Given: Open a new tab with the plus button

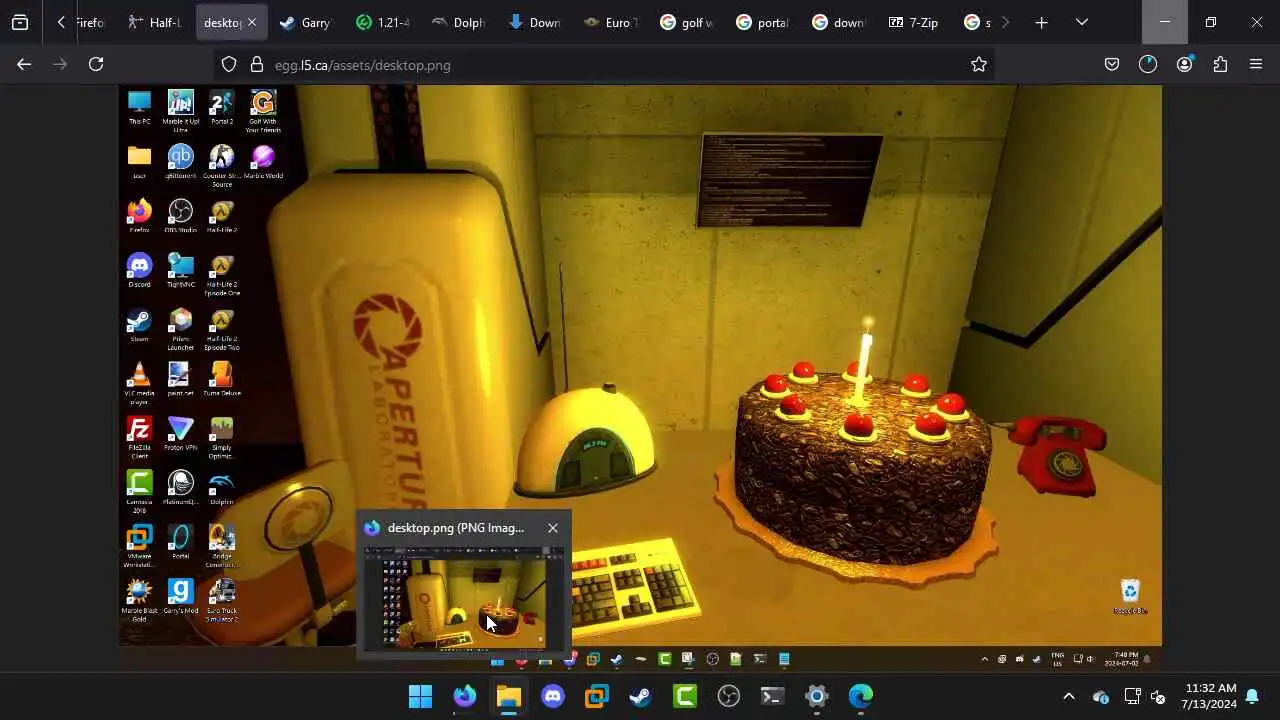Looking at the screenshot, I should point(1041,22).
